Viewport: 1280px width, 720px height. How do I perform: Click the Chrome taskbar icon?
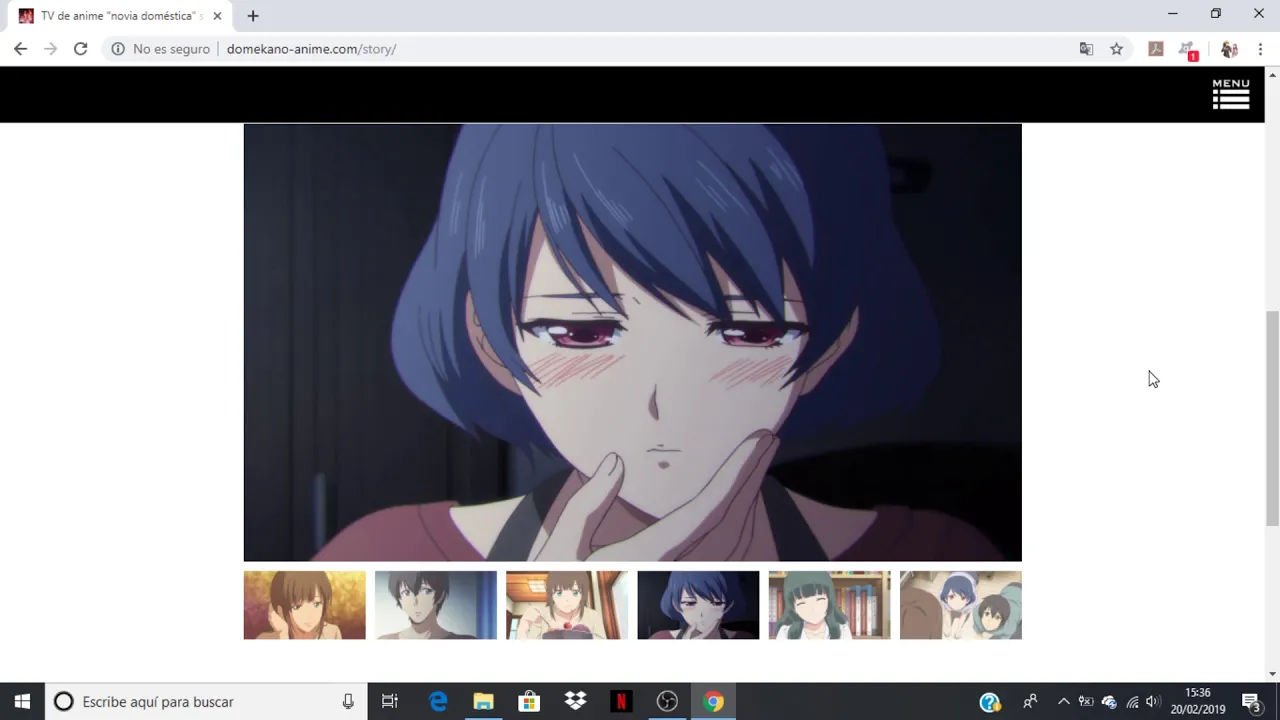pyautogui.click(x=713, y=701)
